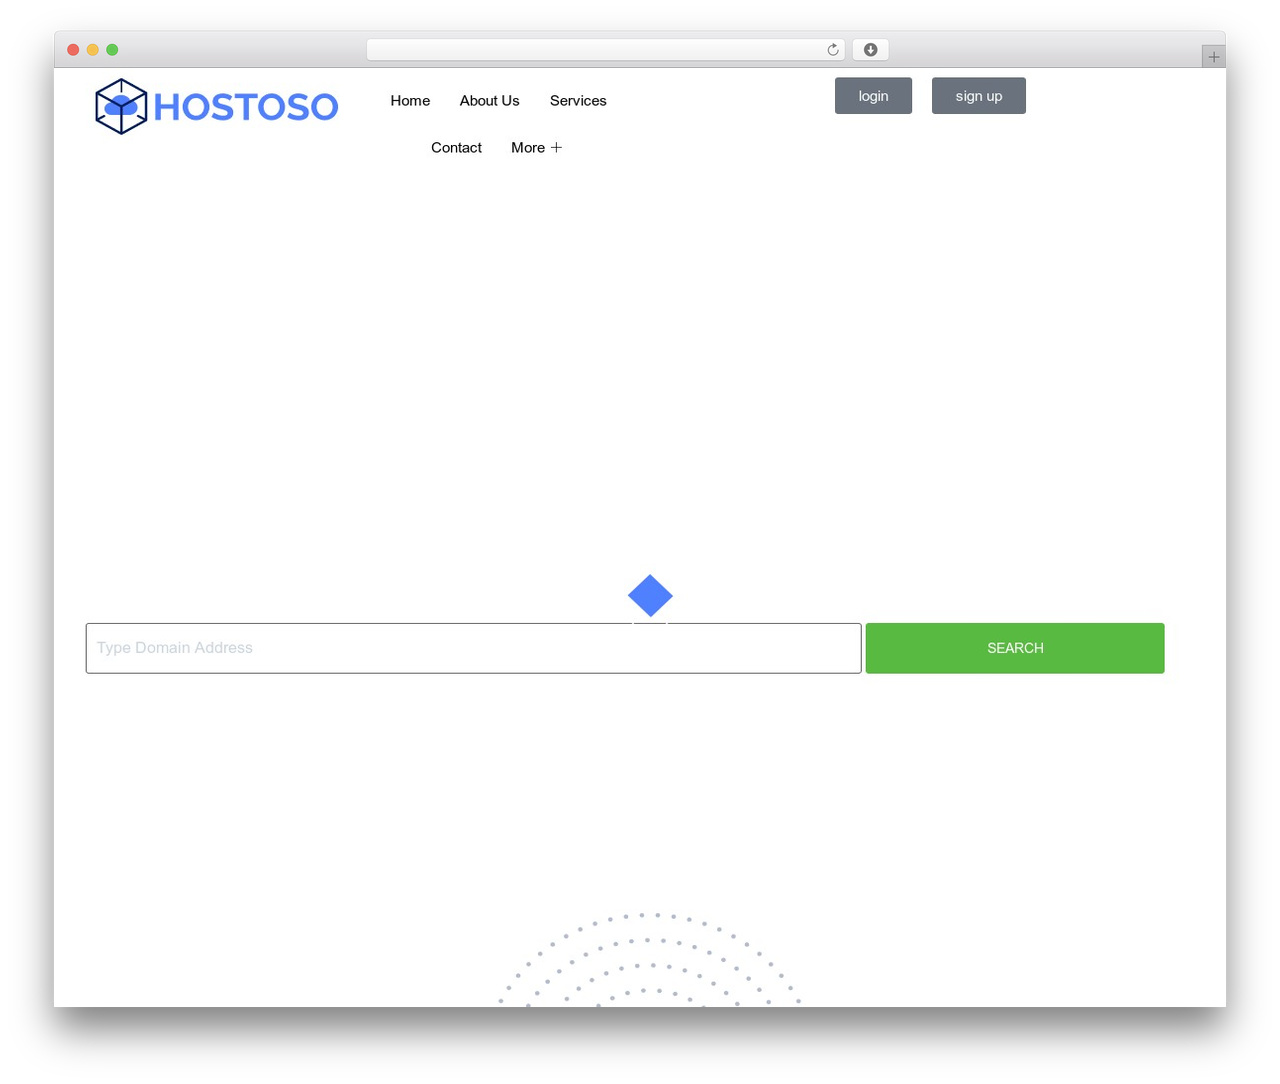1280x1084 pixels.
Task: Navigate to the Contact page
Action: 456,147
